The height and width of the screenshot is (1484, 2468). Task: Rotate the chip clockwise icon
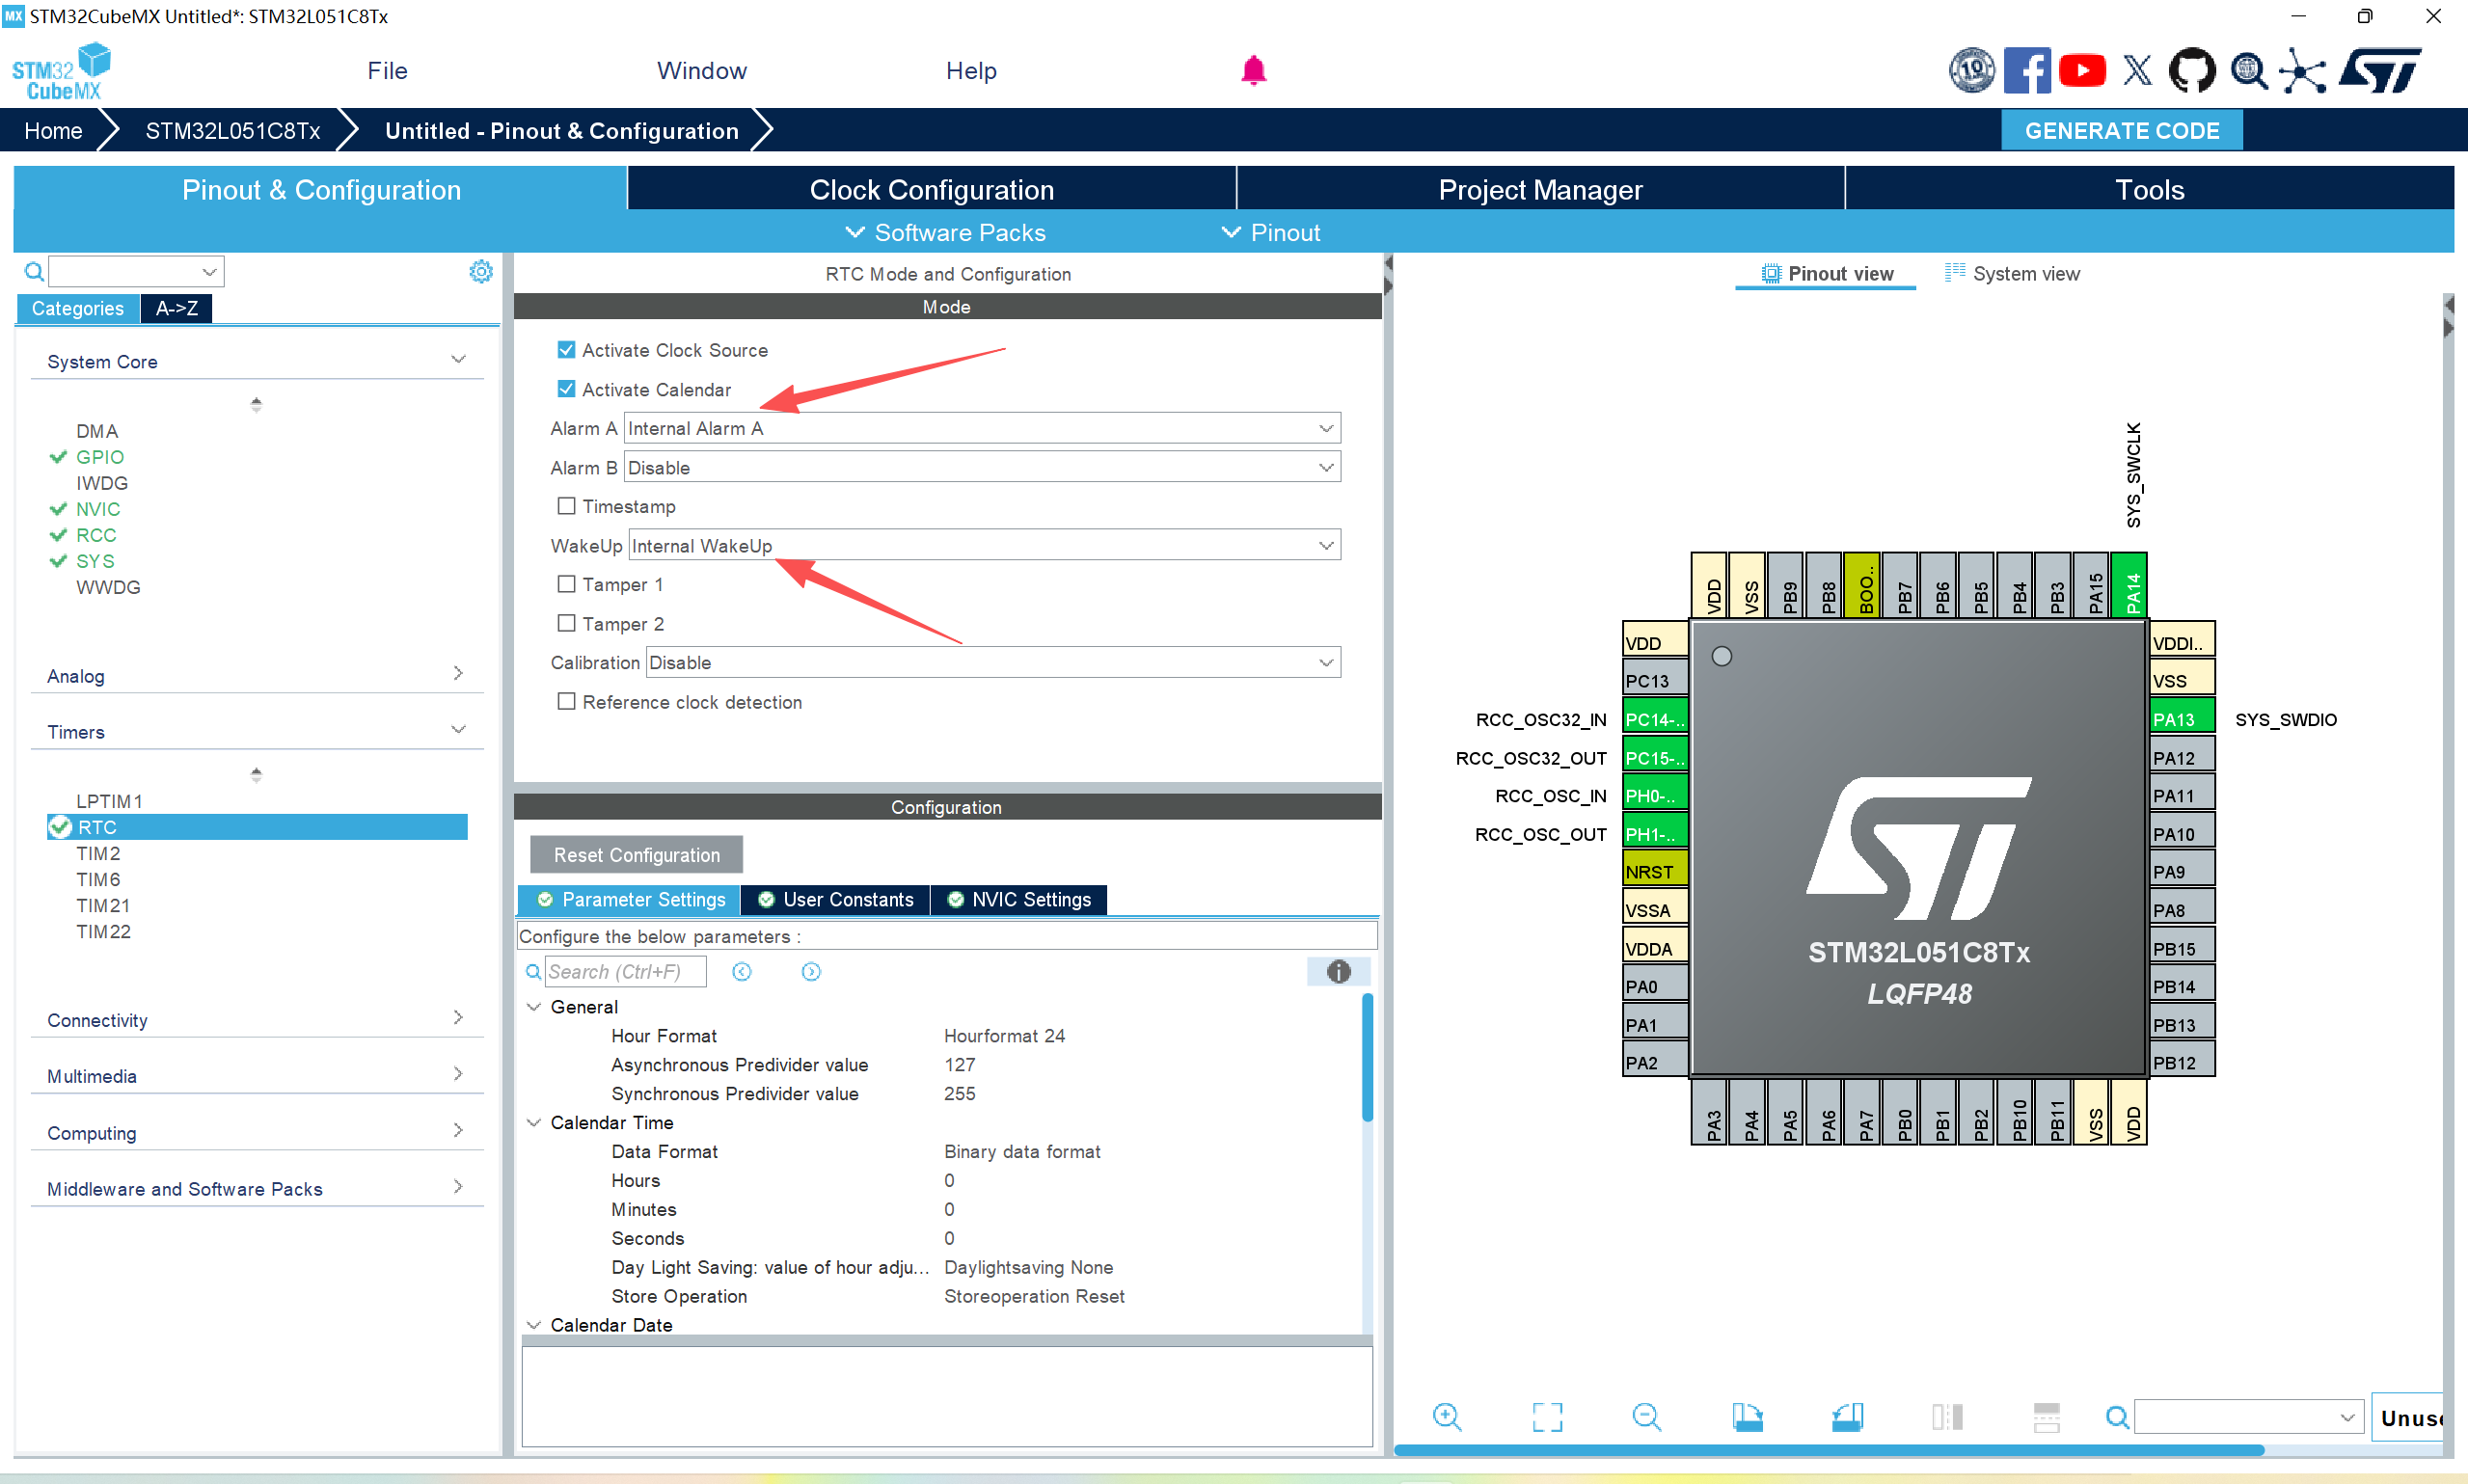1747,1416
